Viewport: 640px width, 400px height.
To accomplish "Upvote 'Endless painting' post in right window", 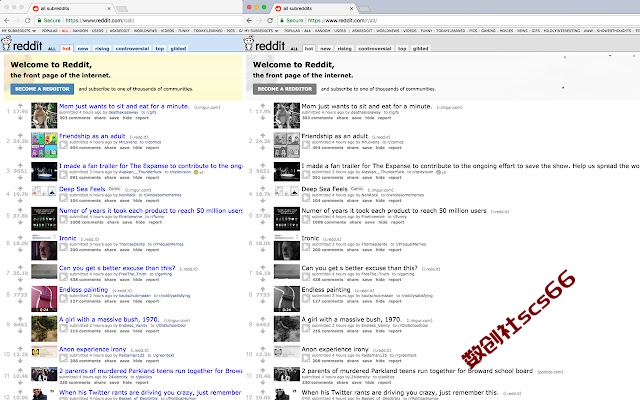I will point(262,289).
